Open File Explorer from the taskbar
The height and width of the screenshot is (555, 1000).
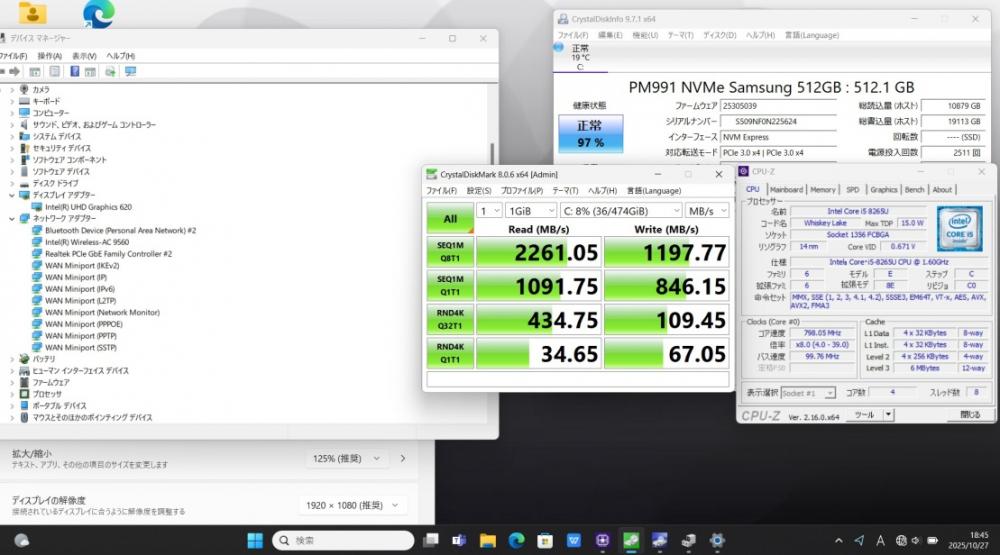(487, 540)
